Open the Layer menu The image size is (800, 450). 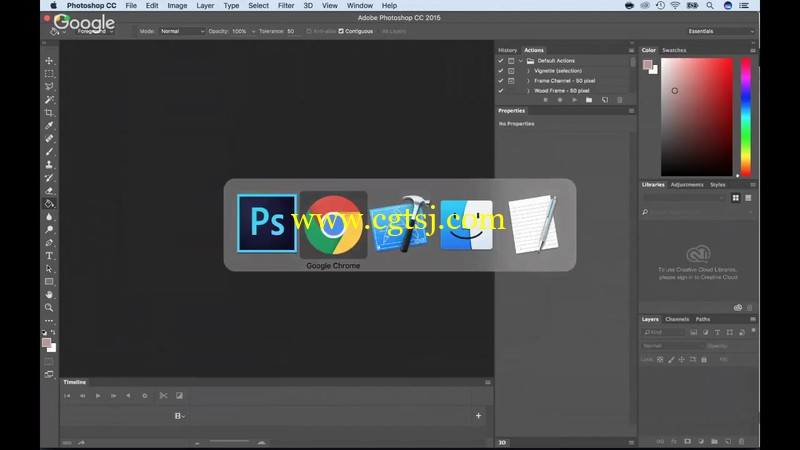[205, 6]
